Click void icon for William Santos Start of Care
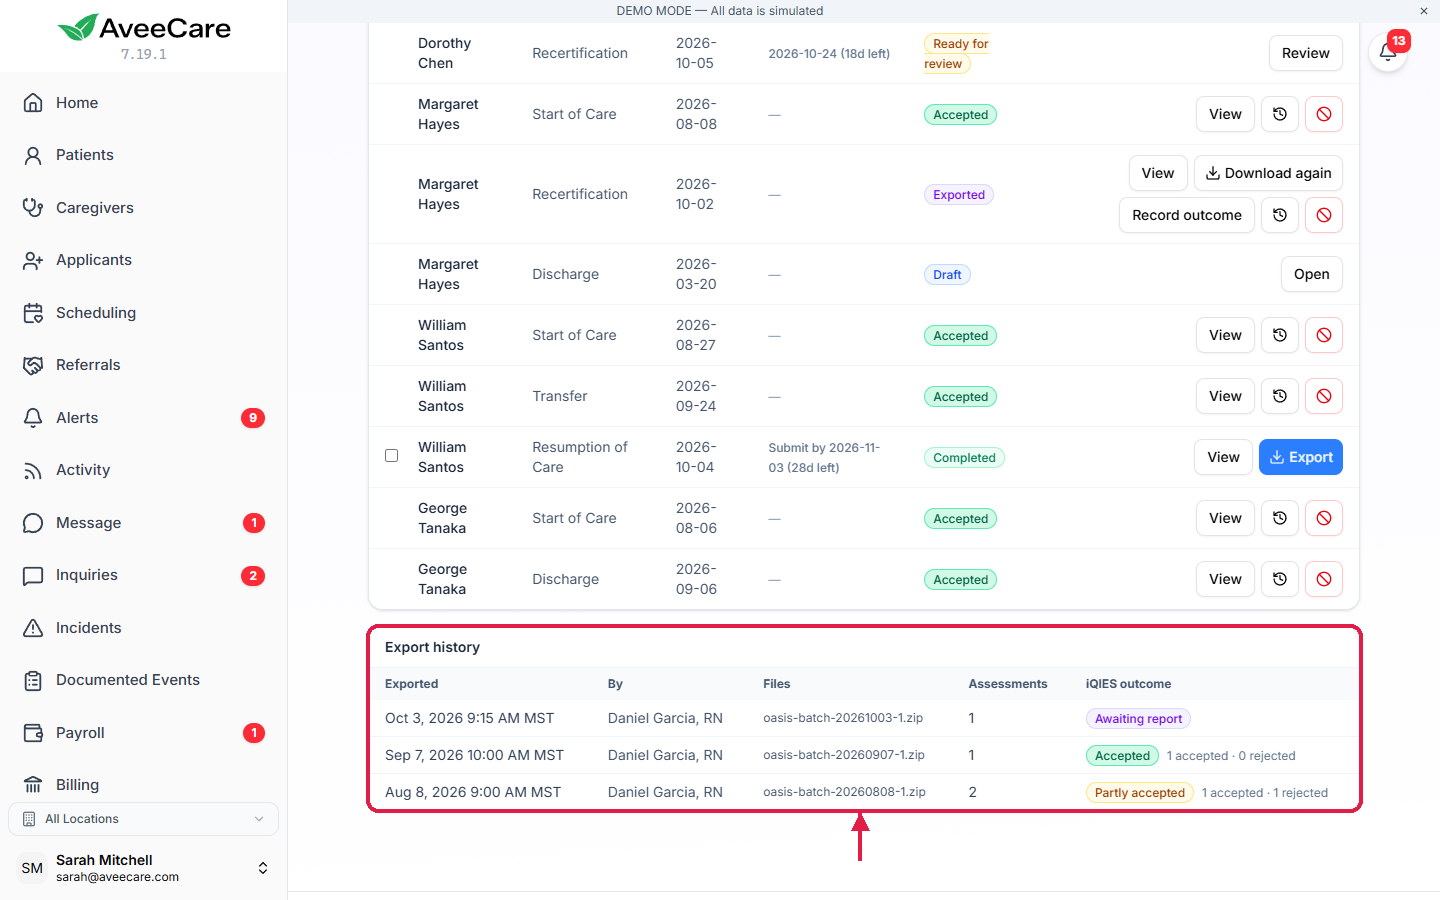The width and height of the screenshot is (1440, 900). [x=1324, y=335]
